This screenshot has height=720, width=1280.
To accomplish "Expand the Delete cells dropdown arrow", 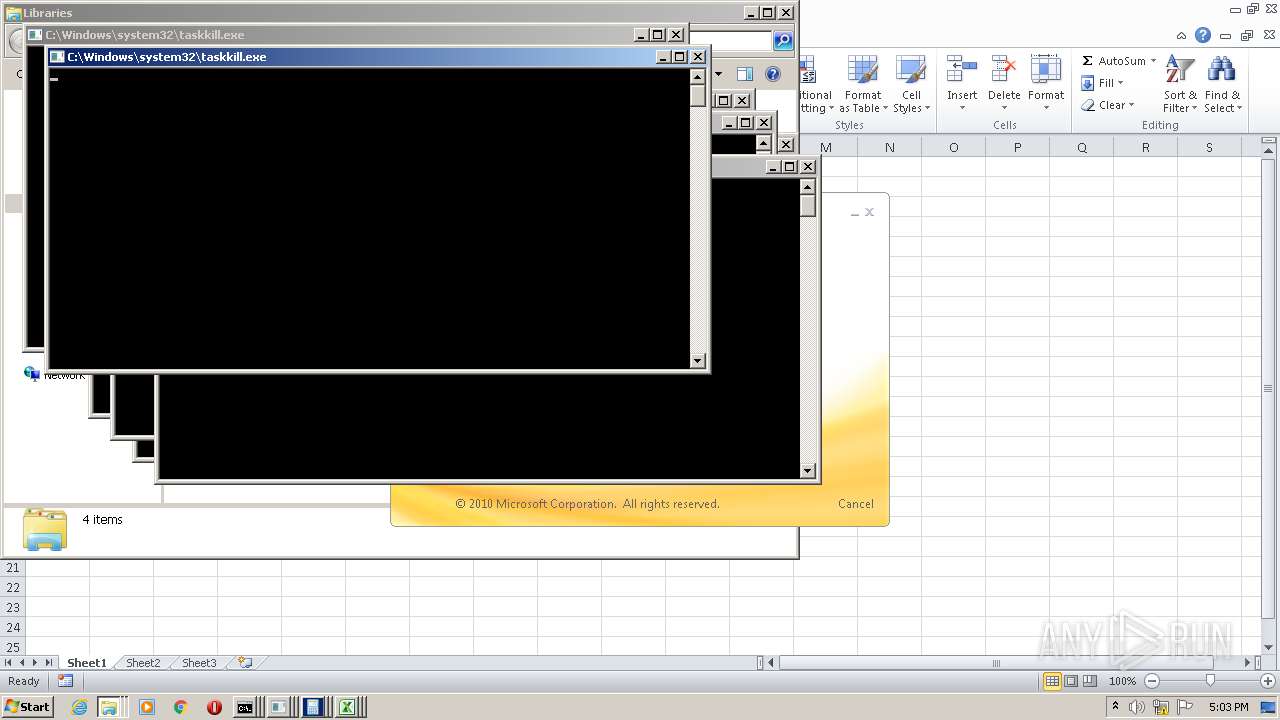I will pyautogui.click(x=1004, y=108).
